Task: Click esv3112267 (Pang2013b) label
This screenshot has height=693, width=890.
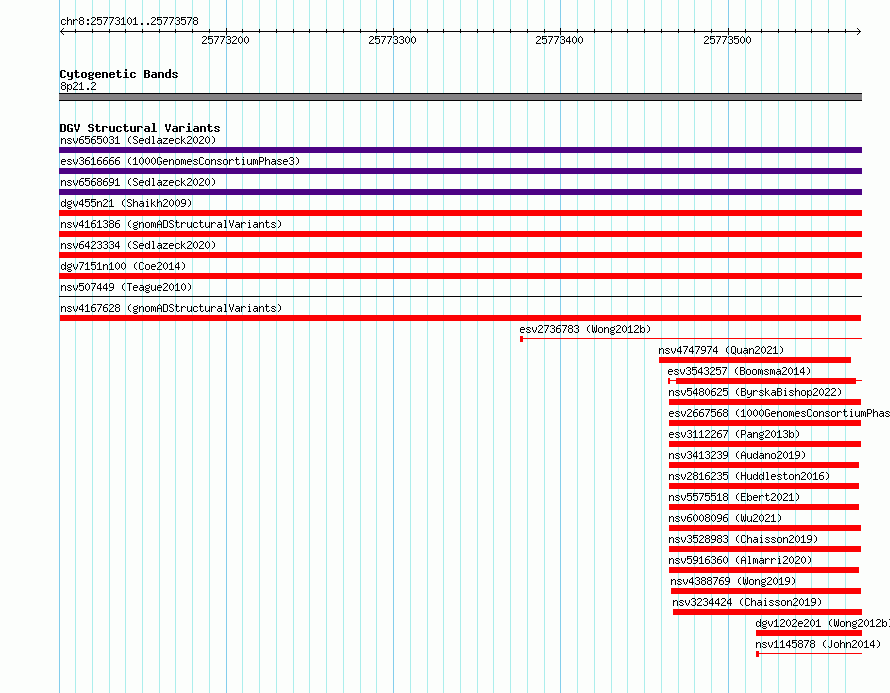Action: coord(734,434)
